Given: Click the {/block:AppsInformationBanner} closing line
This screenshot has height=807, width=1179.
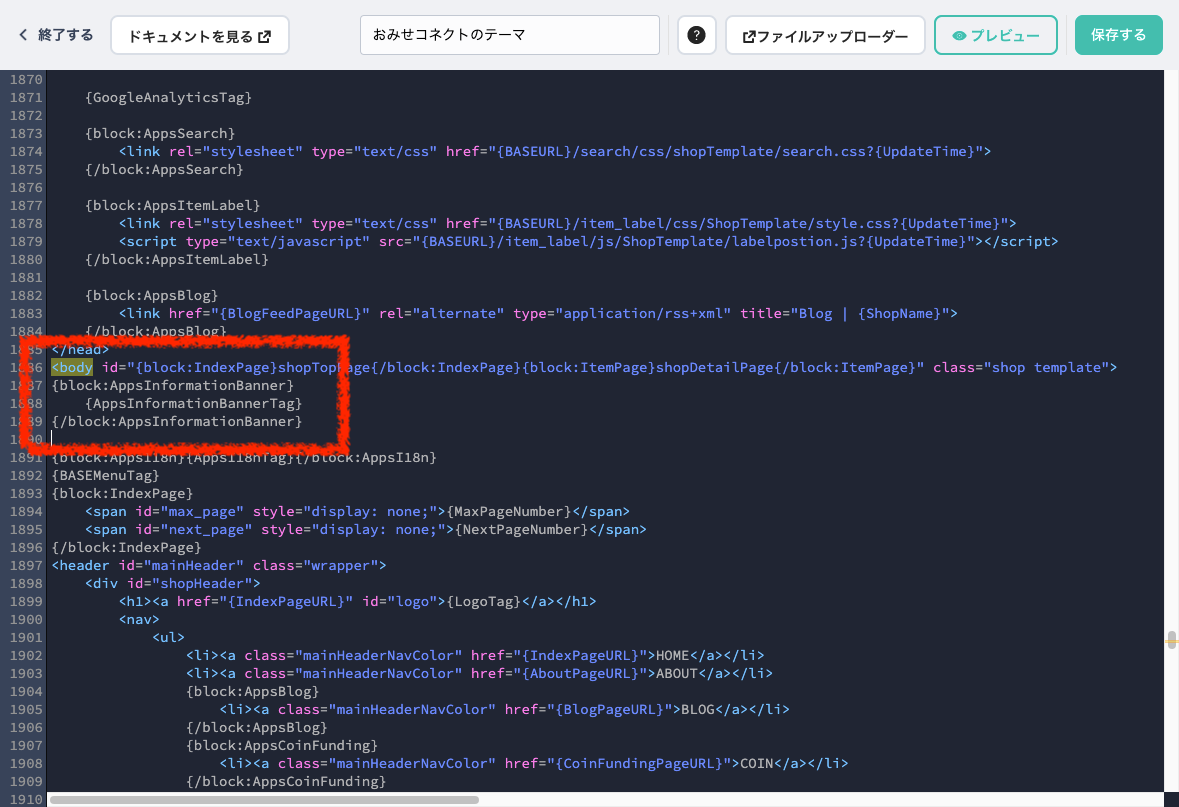Looking at the screenshot, I should 177,421.
